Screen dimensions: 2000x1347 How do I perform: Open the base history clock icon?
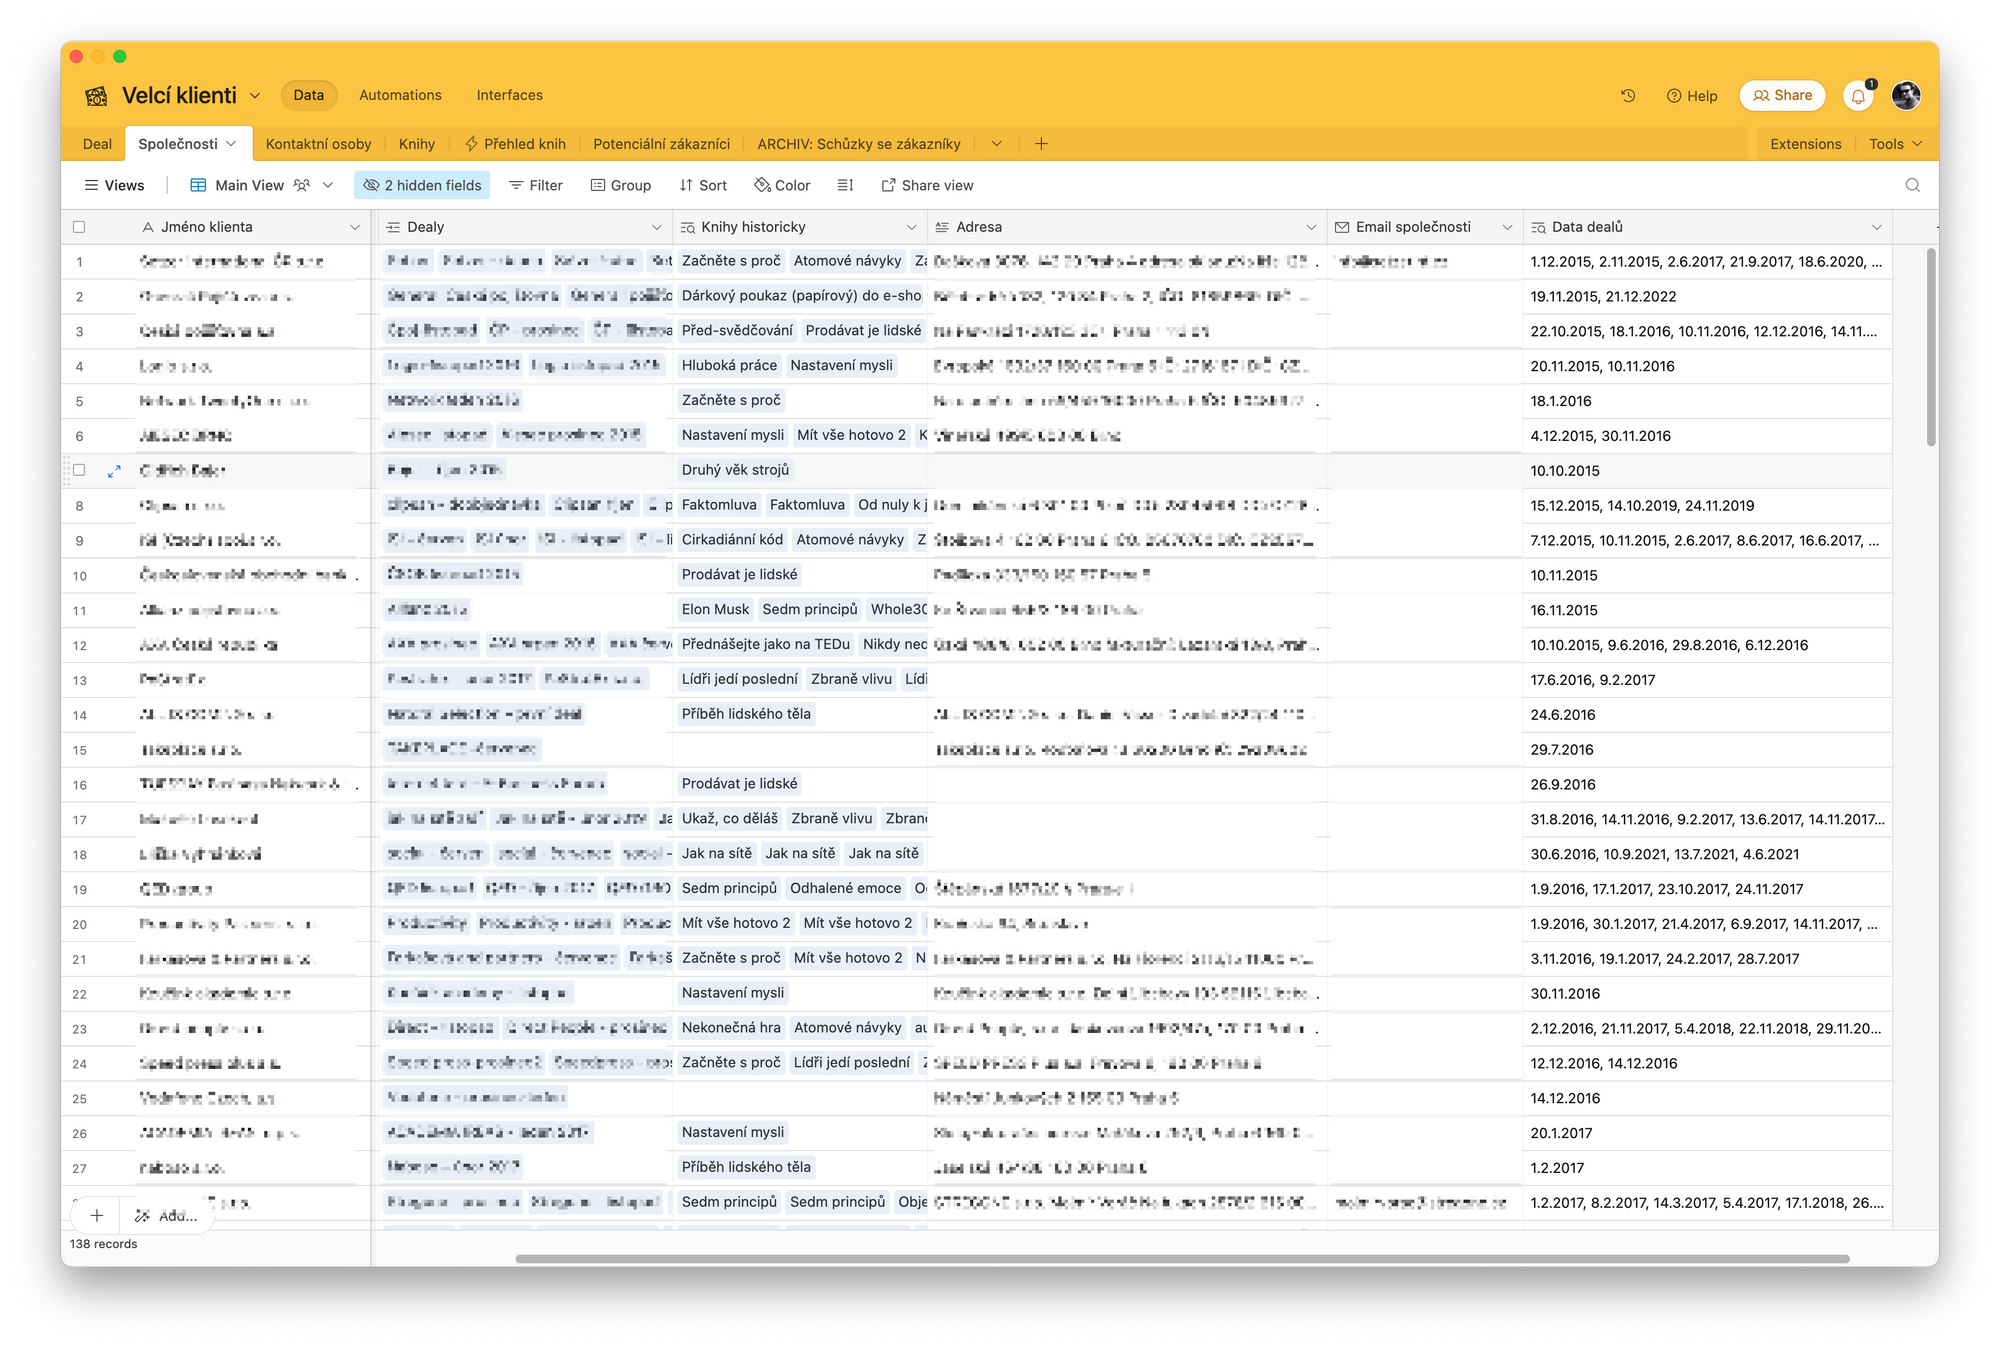(1628, 96)
